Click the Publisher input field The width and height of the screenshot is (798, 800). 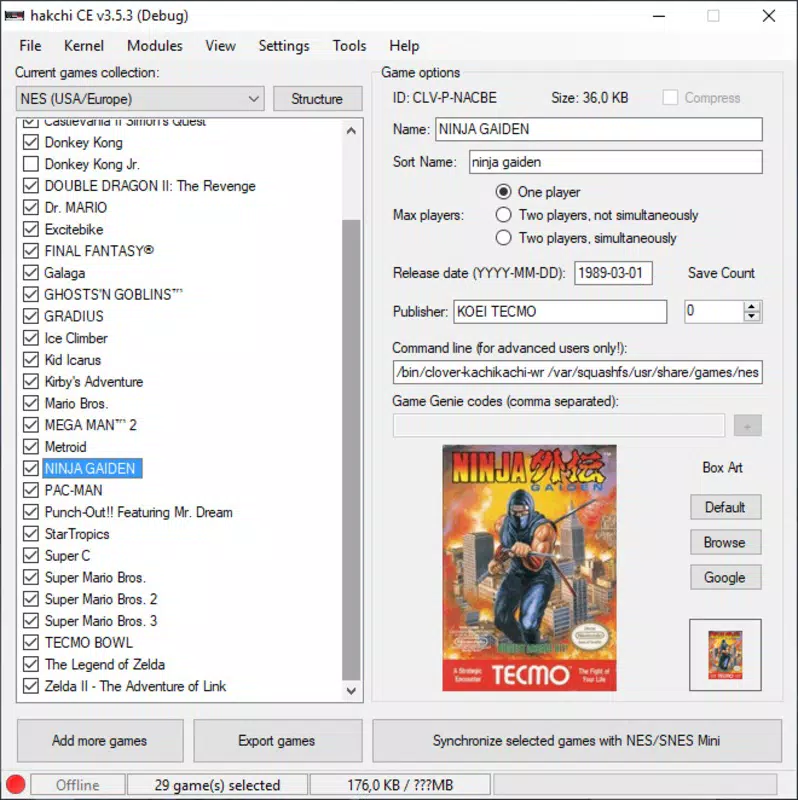(560, 311)
